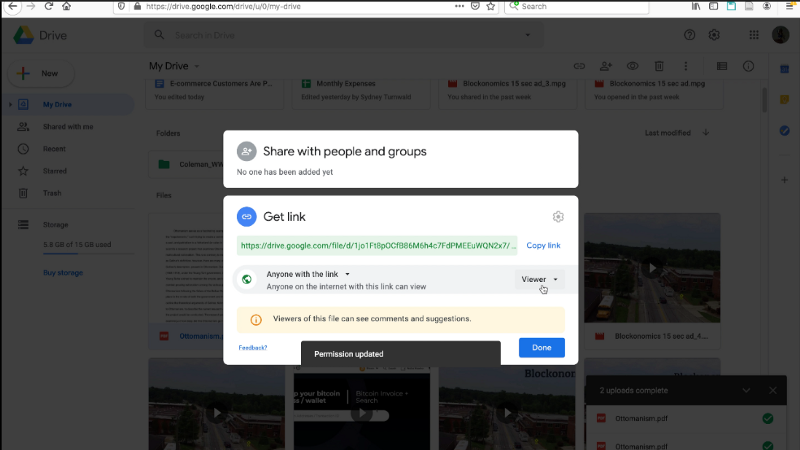Open search options arrow in Drive search
Screen dimensions: 800x450
coord(528,35)
